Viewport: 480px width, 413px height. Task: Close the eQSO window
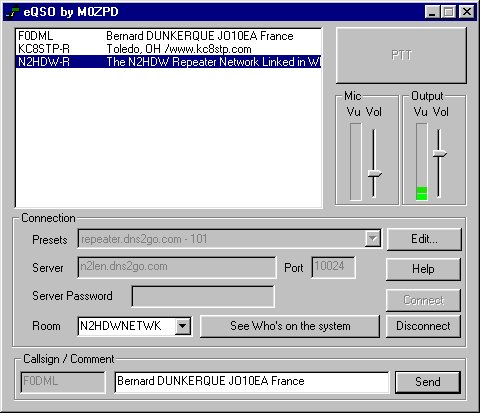pos(467,12)
